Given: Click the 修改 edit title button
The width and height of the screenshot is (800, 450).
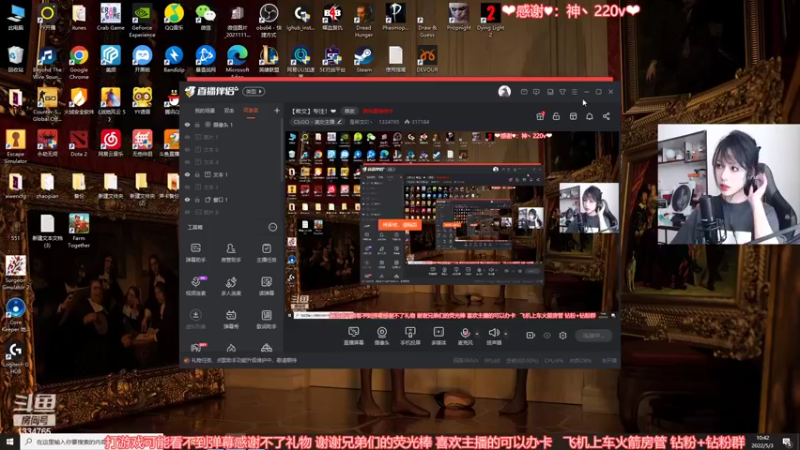Looking at the screenshot, I should tap(349, 111).
